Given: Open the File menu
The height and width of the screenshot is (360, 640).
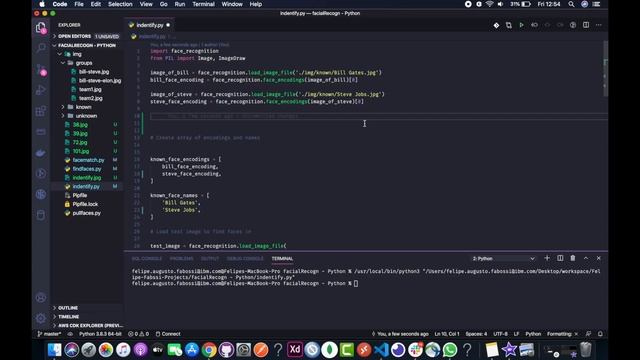Looking at the screenshot, I should [79, 4].
